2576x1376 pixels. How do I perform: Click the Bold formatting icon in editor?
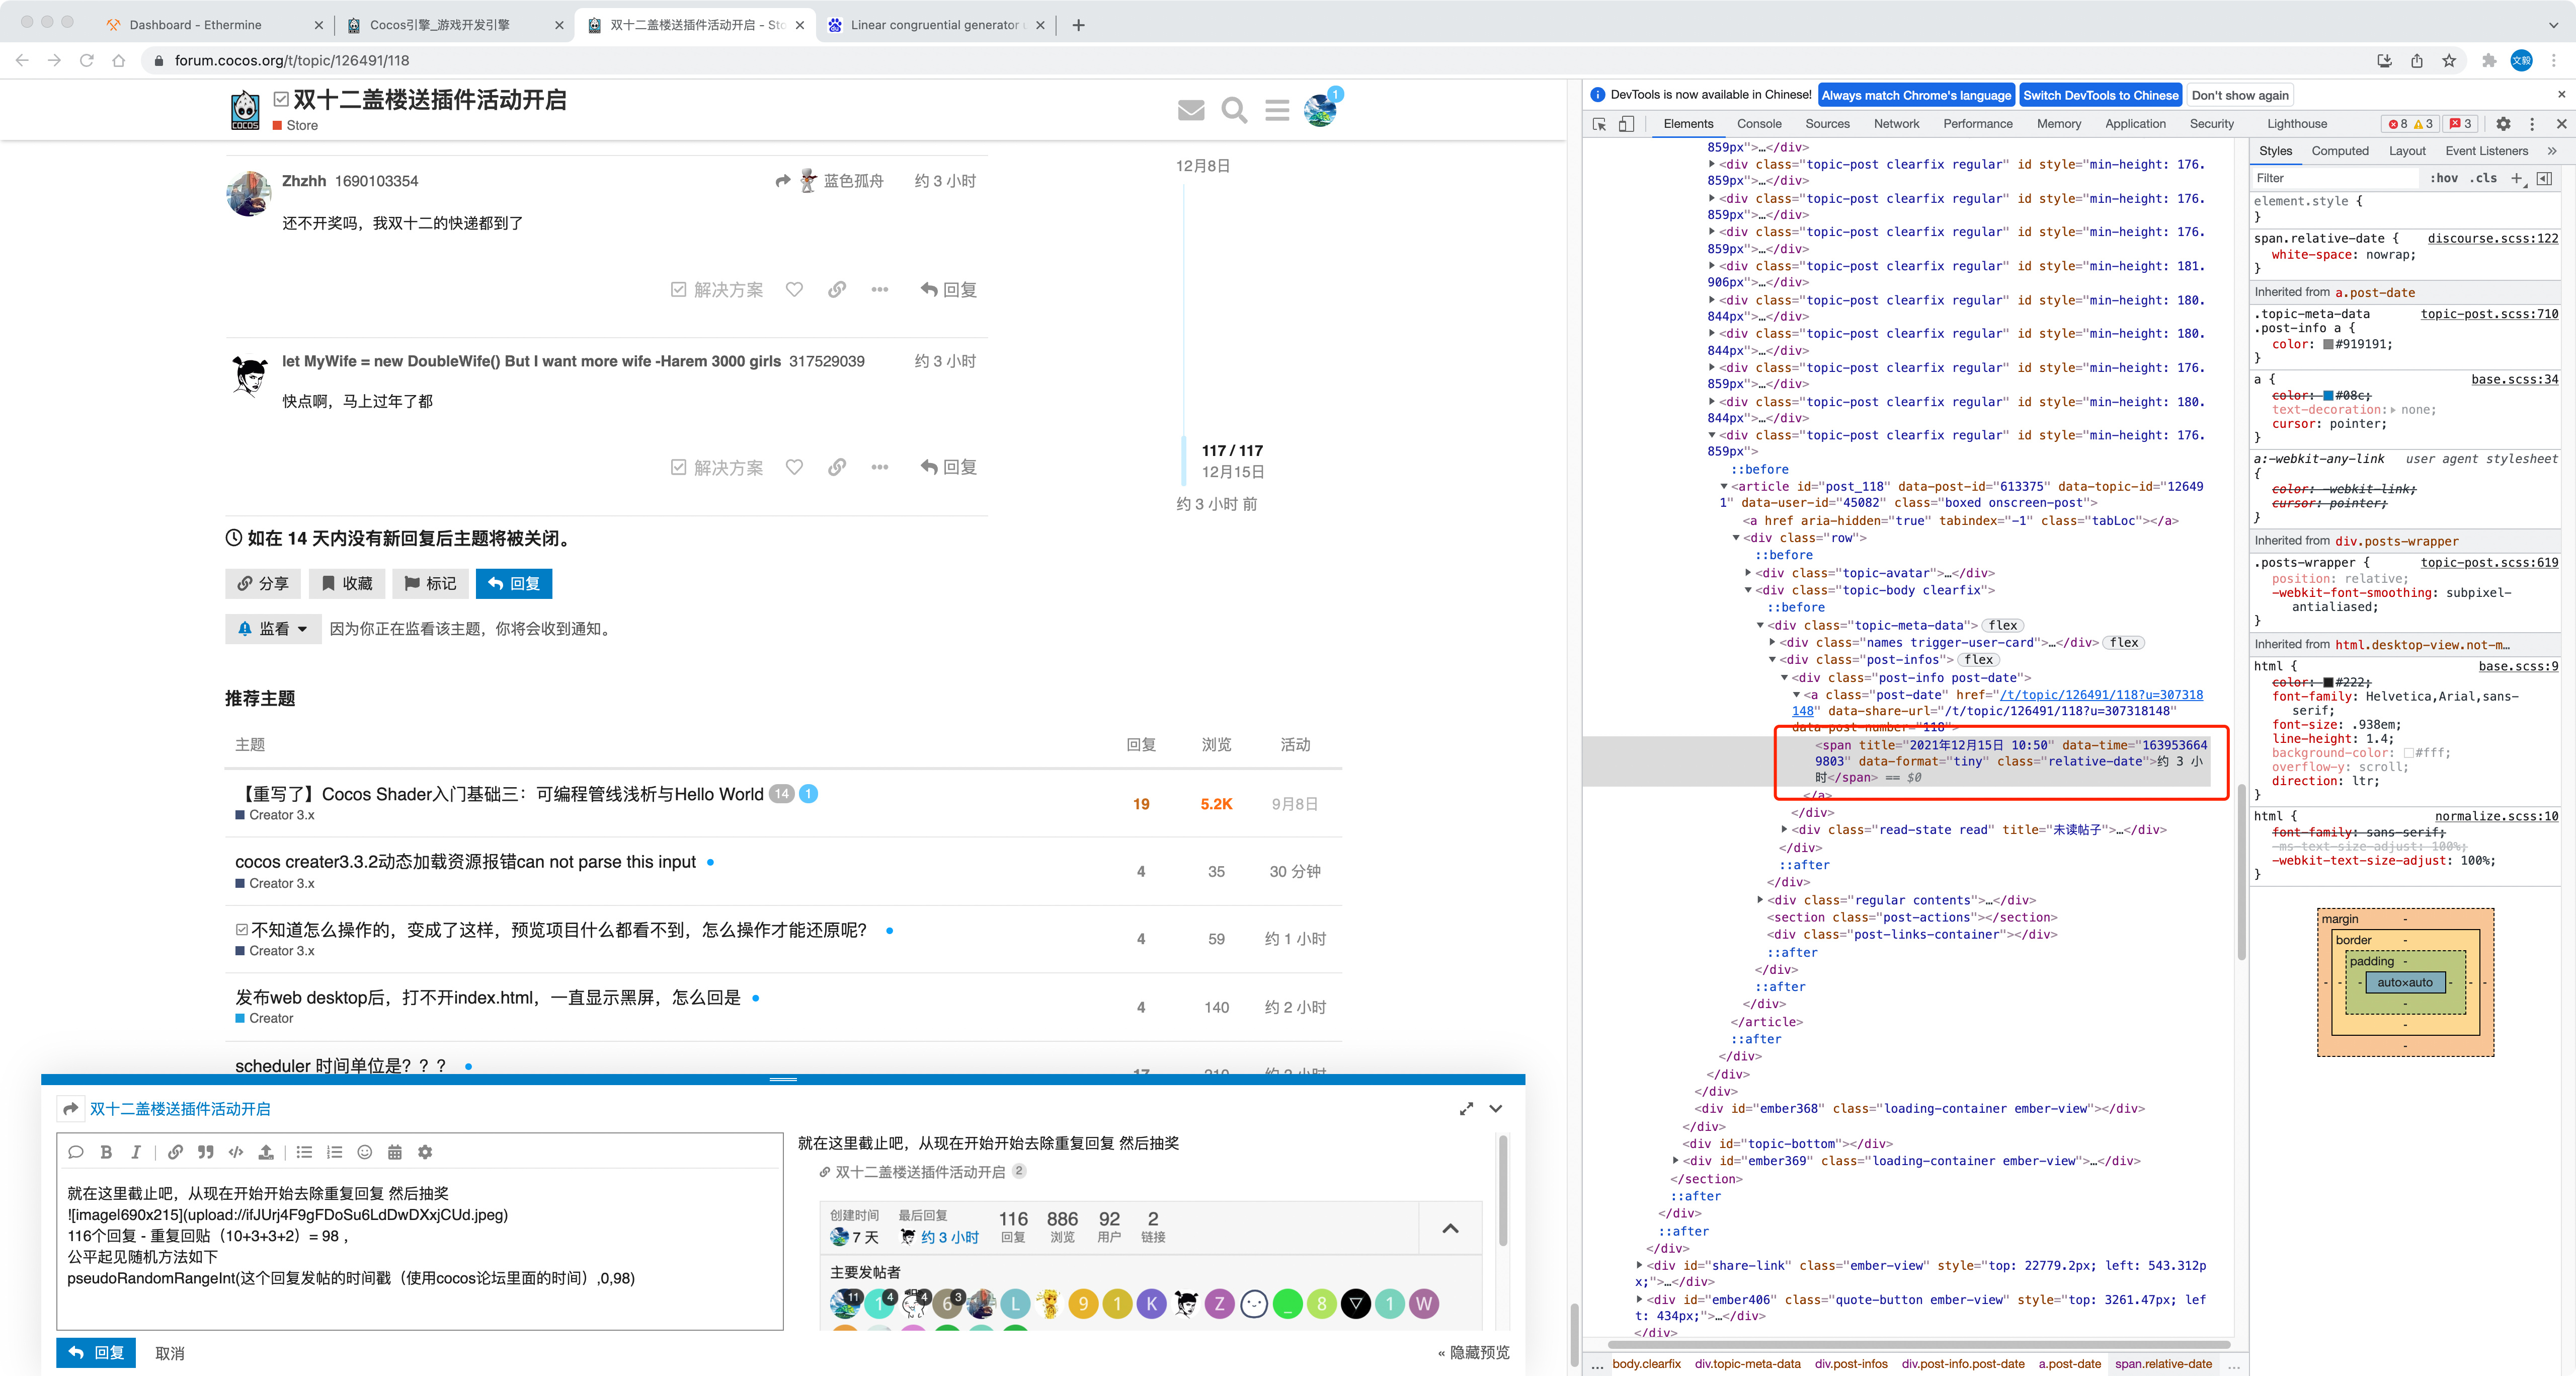(x=106, y=1152)
